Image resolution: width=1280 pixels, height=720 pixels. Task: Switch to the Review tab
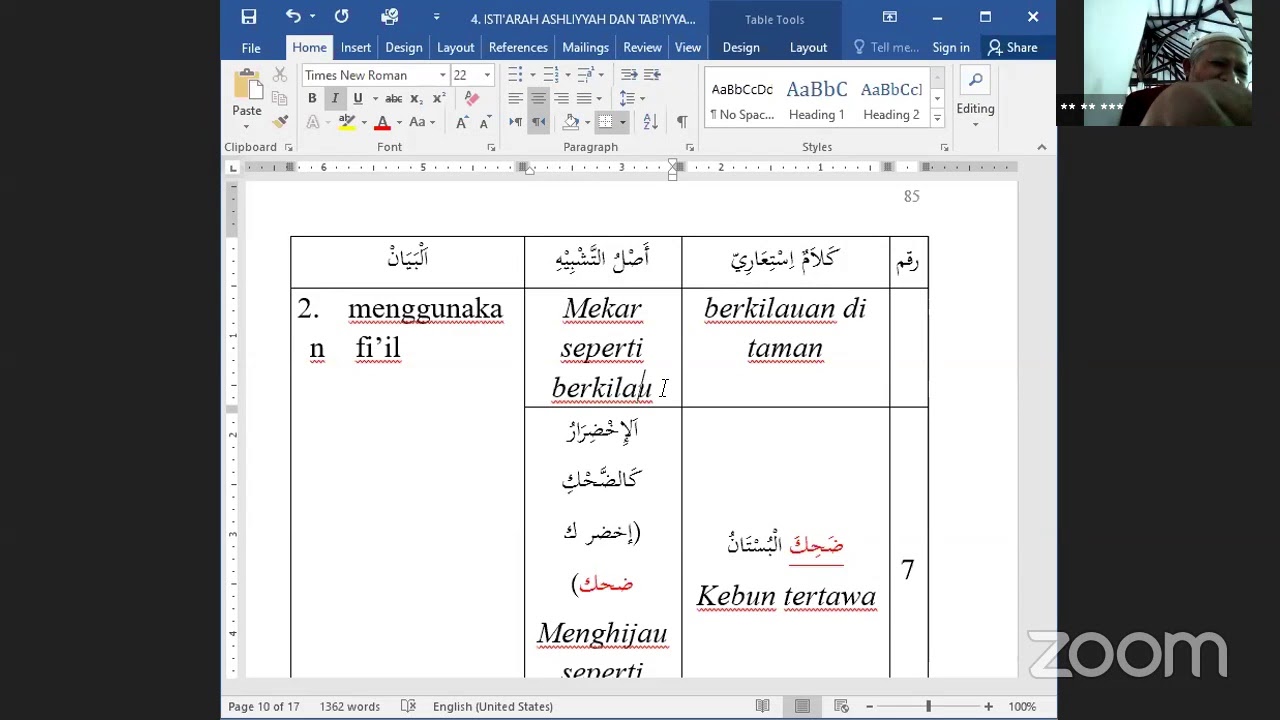tap(642, 47)
